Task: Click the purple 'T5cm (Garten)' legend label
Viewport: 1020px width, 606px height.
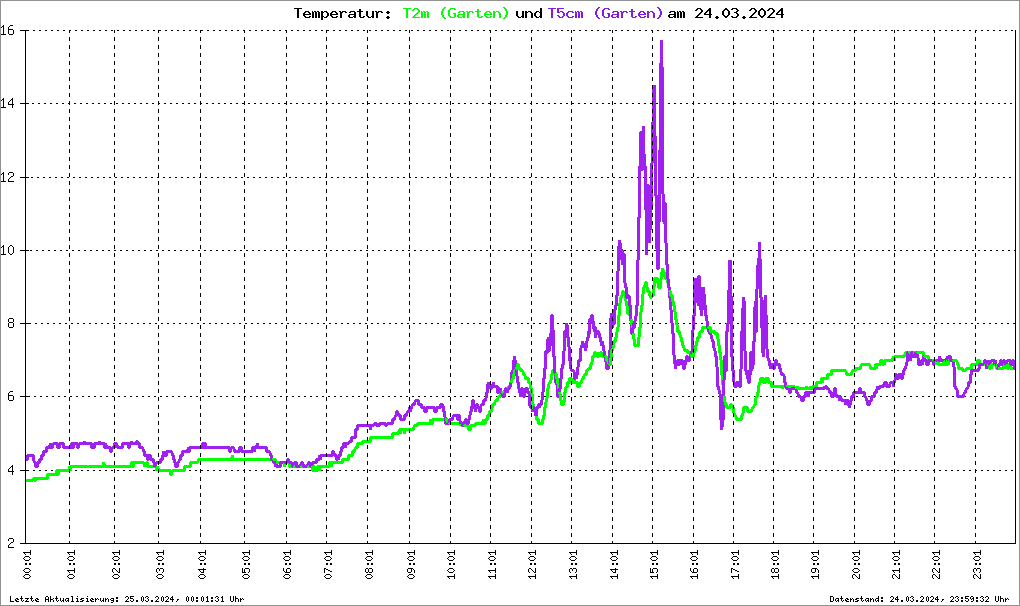Action: click(605, 14)
